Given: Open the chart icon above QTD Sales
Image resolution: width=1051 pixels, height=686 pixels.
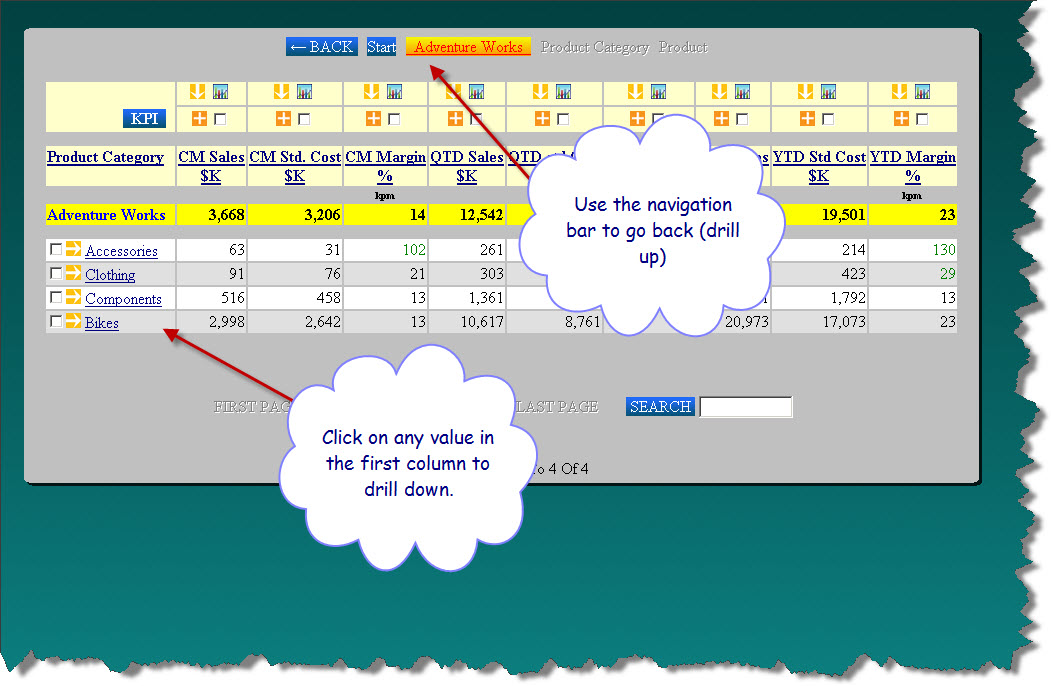Looking at the screenshot, I should point(477,91).
